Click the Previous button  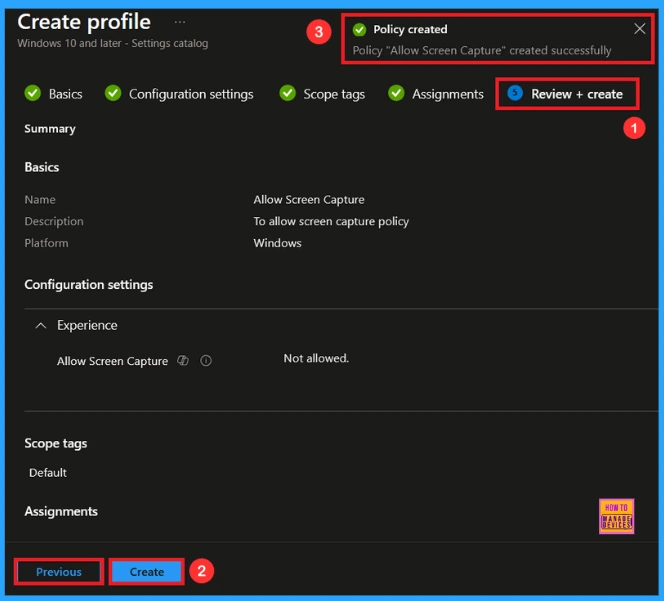tap(59, 572)
